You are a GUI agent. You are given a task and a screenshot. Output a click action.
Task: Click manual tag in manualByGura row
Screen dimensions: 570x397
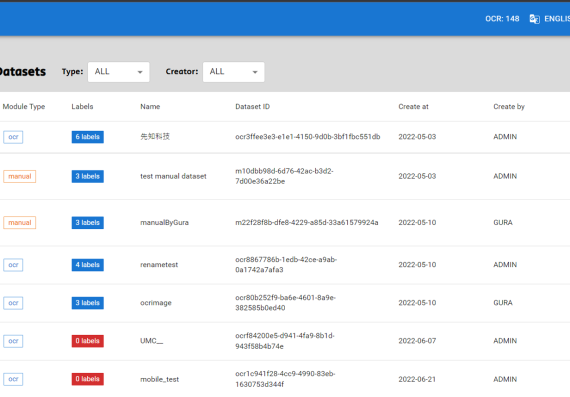pos(20,222)
